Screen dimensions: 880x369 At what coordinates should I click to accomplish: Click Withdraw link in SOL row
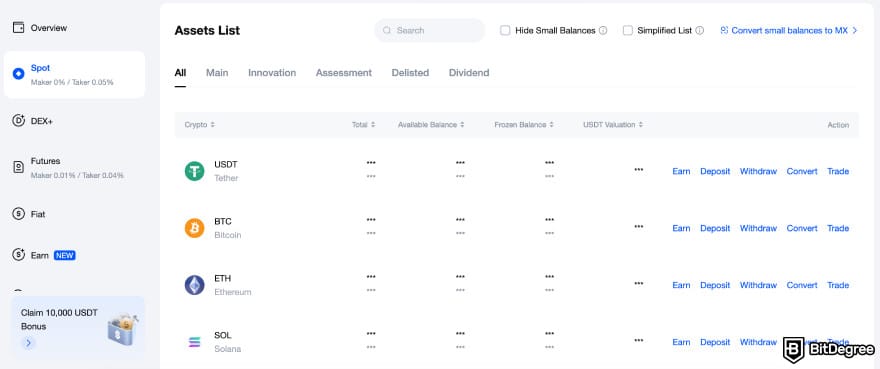pos(758,342)
